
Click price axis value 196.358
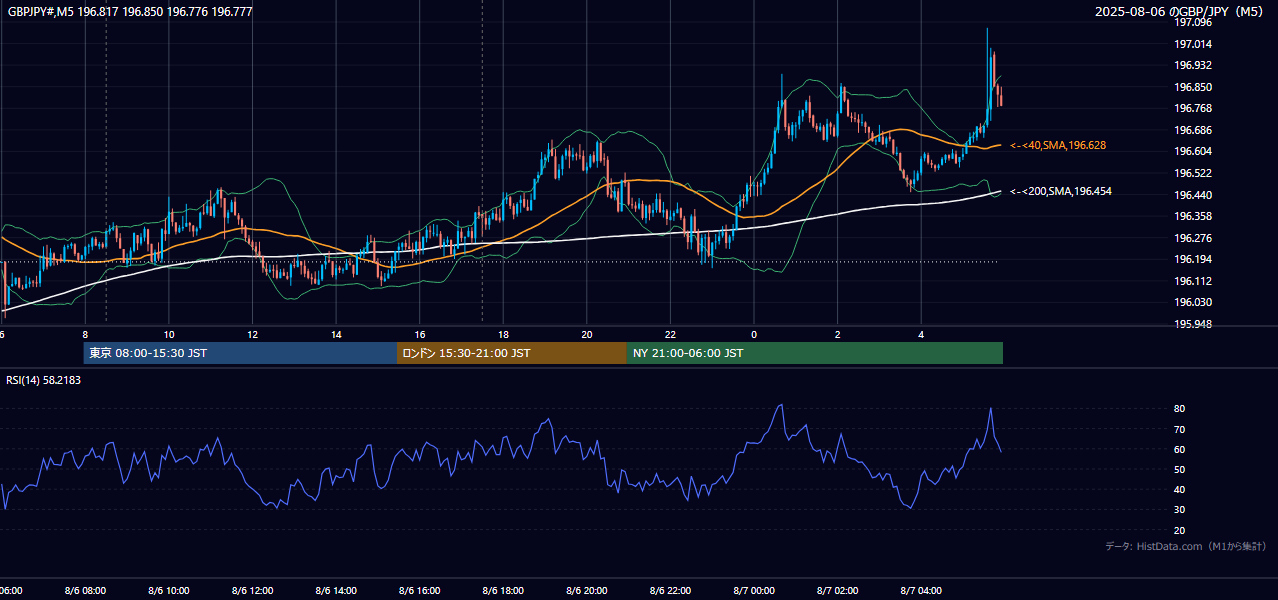(1193, 216)
